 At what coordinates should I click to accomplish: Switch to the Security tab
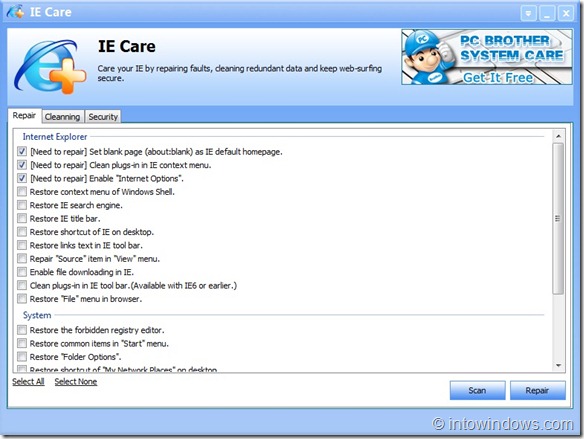coord(103,117)
